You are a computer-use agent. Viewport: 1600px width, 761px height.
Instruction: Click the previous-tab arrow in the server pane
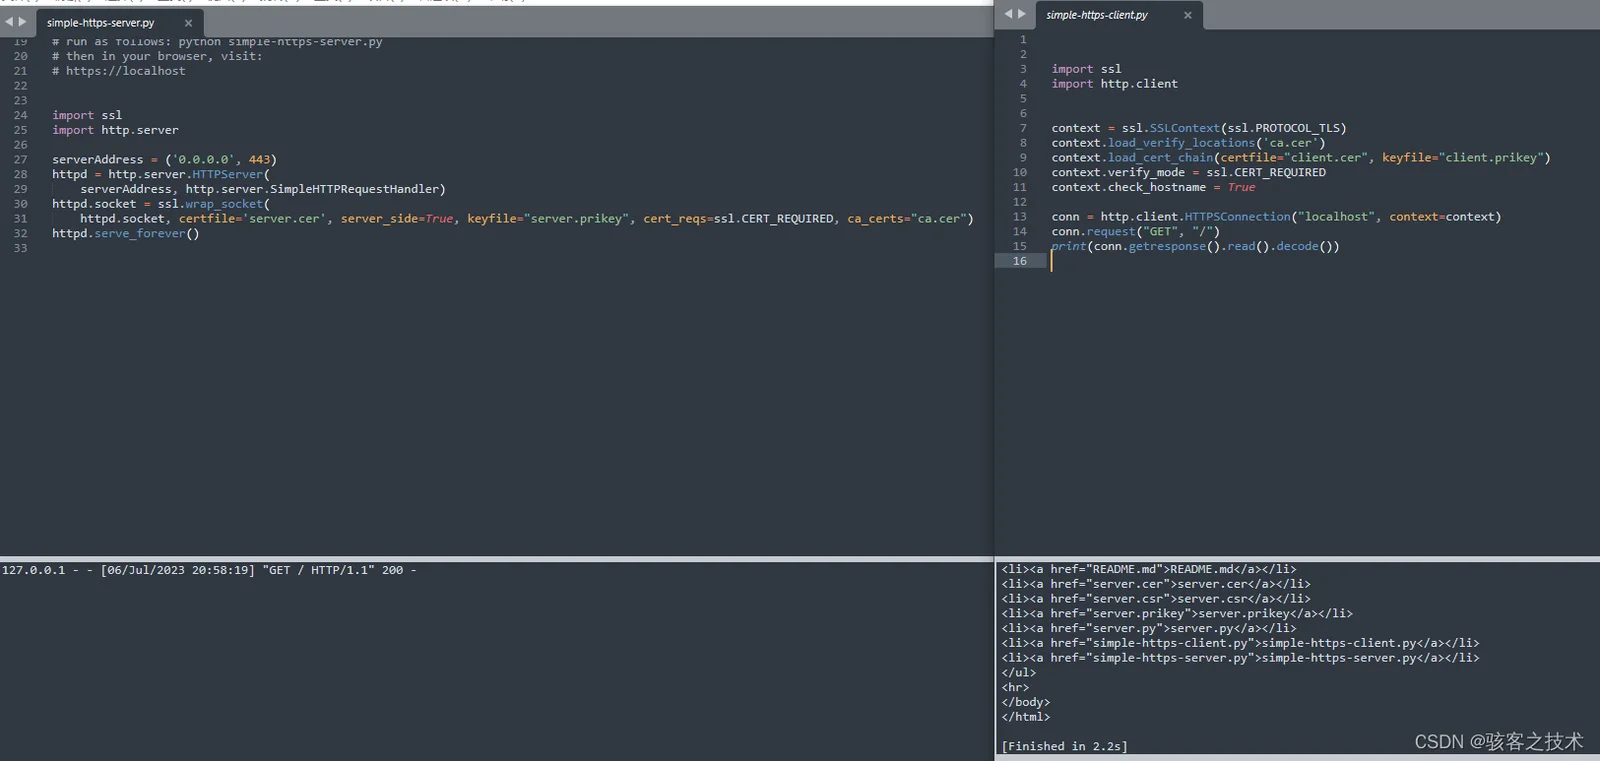coord(9,22)
